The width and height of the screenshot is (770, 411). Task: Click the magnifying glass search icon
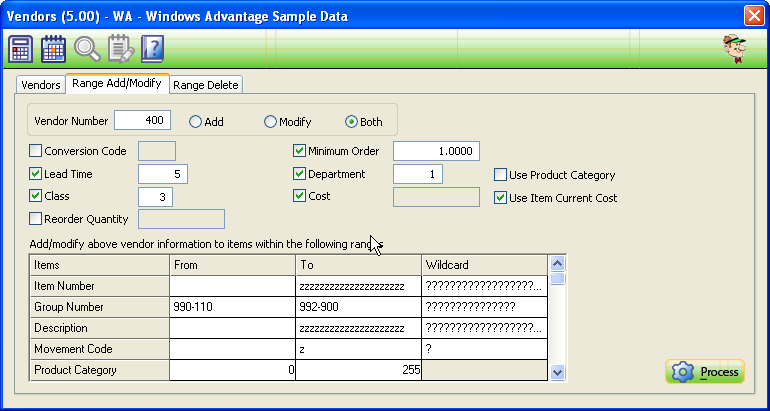[x=87, y=49]
